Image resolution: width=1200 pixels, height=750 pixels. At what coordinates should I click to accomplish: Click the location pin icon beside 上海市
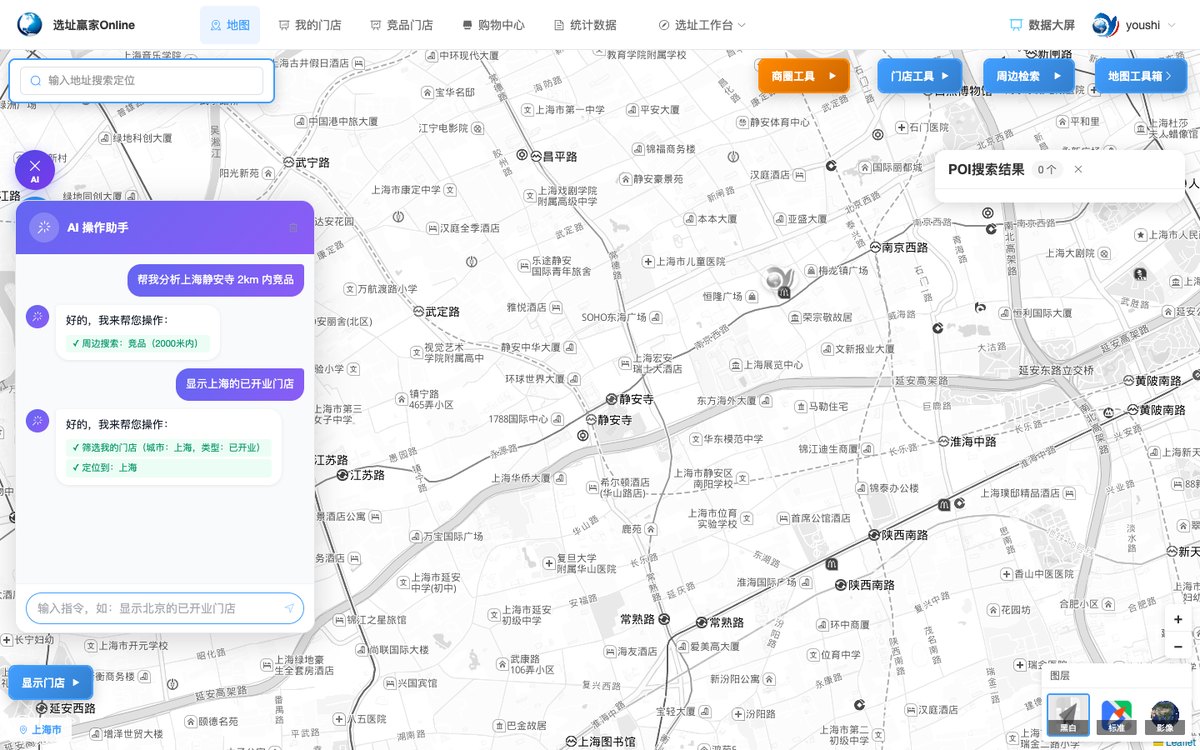22,730
